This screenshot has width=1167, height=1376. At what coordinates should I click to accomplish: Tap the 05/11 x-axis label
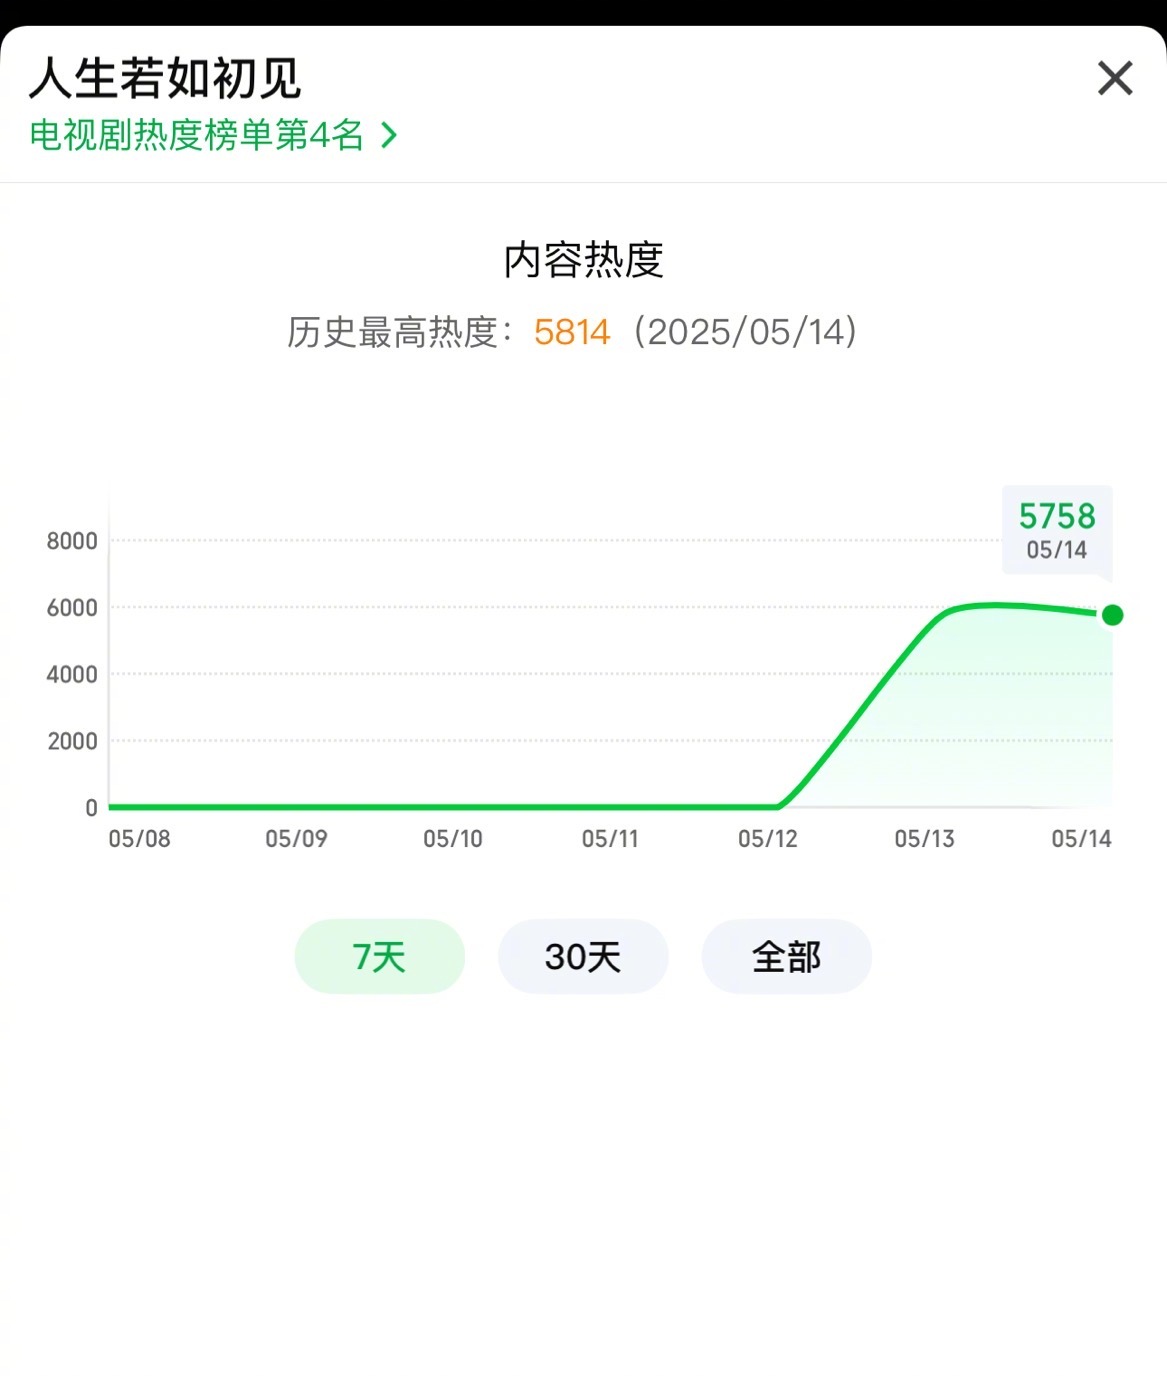[610, 839]
